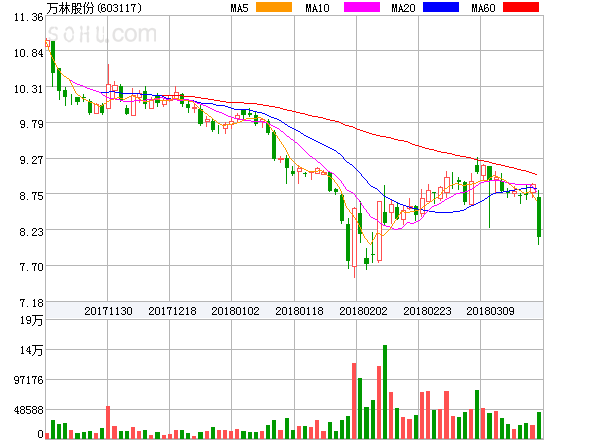Click the MA5 legend label

[x=239, y=8]
